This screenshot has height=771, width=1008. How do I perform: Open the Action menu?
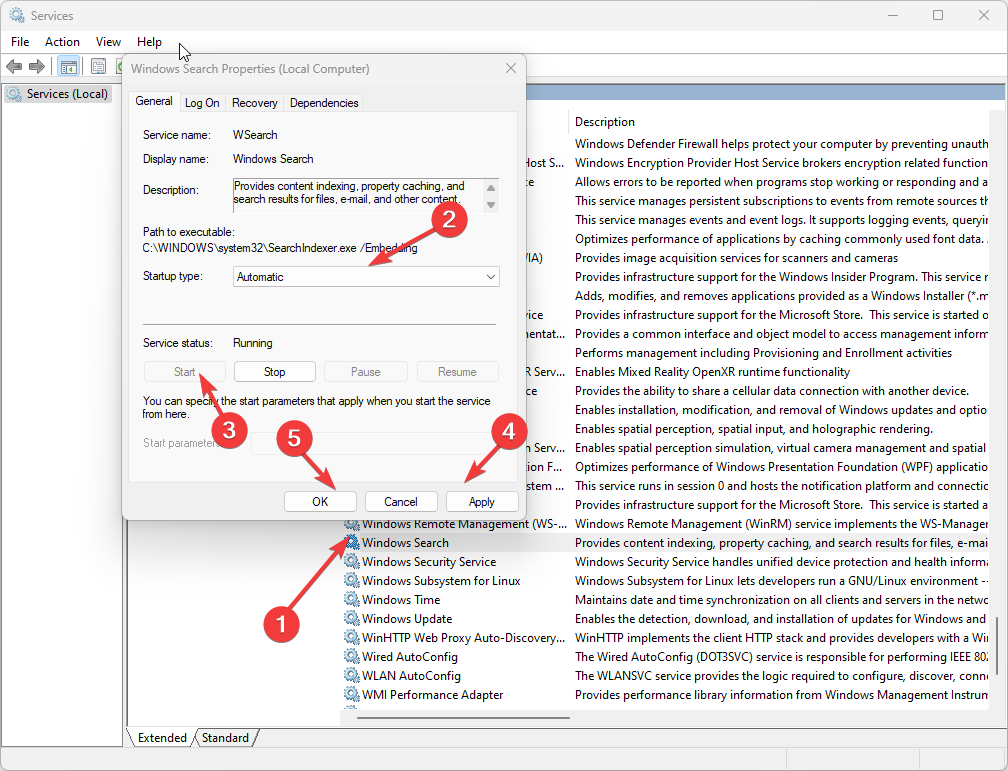62,42
